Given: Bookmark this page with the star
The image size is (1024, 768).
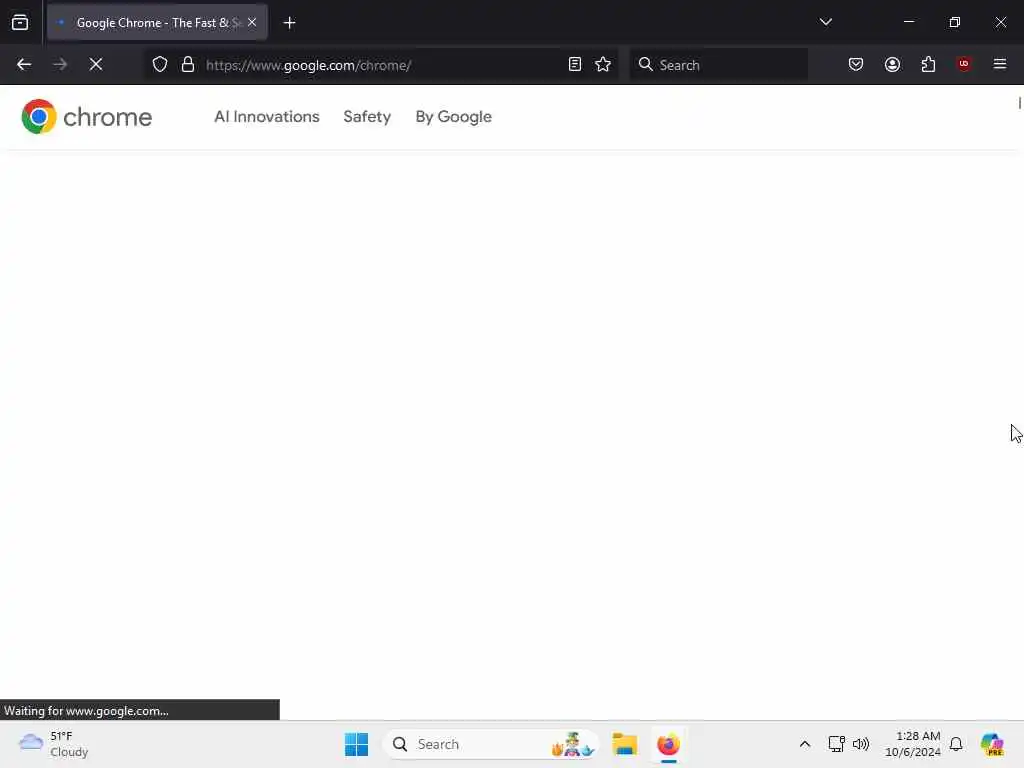Looking at the screenshot, I should click(603, 65).
